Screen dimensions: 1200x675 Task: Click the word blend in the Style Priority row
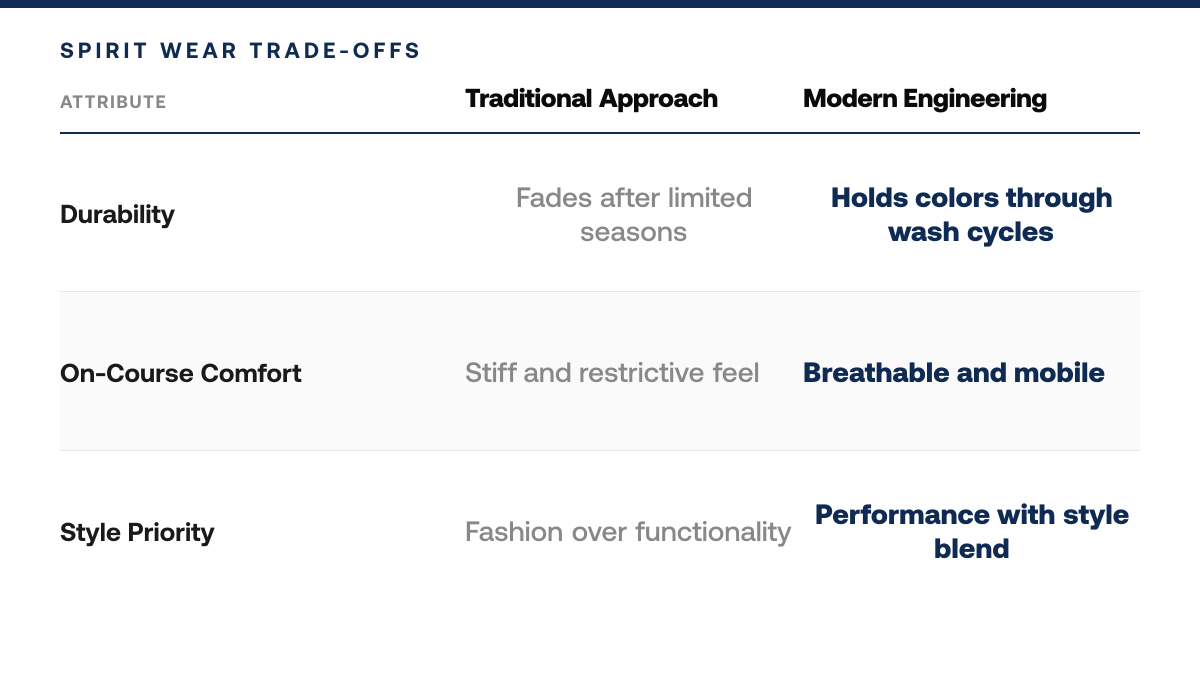[971, 549]
